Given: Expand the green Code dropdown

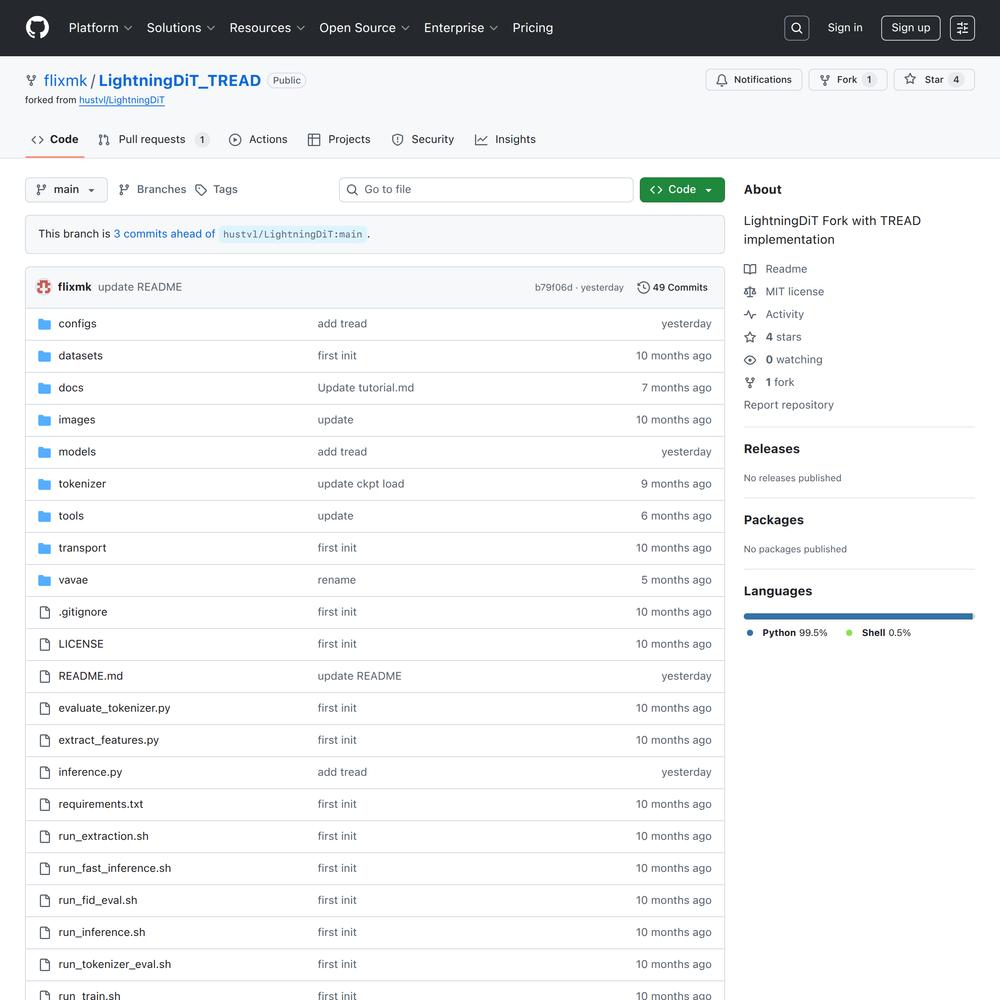Looking at the screenshot, I should tap(682, 190).
